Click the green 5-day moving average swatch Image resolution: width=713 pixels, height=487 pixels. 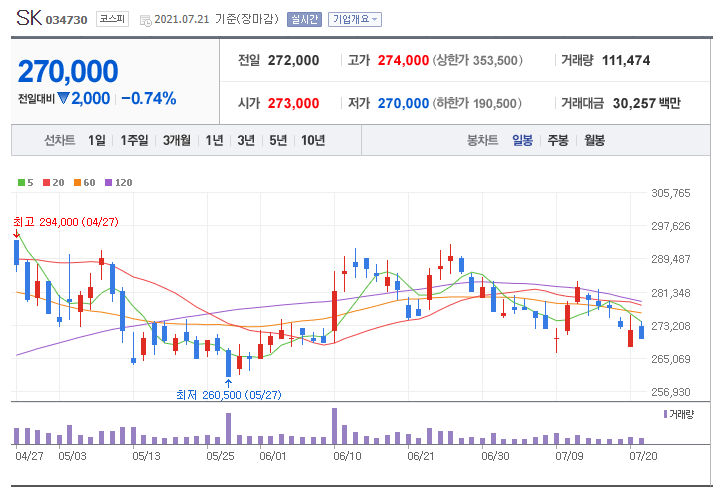click(x=21, y=183)
